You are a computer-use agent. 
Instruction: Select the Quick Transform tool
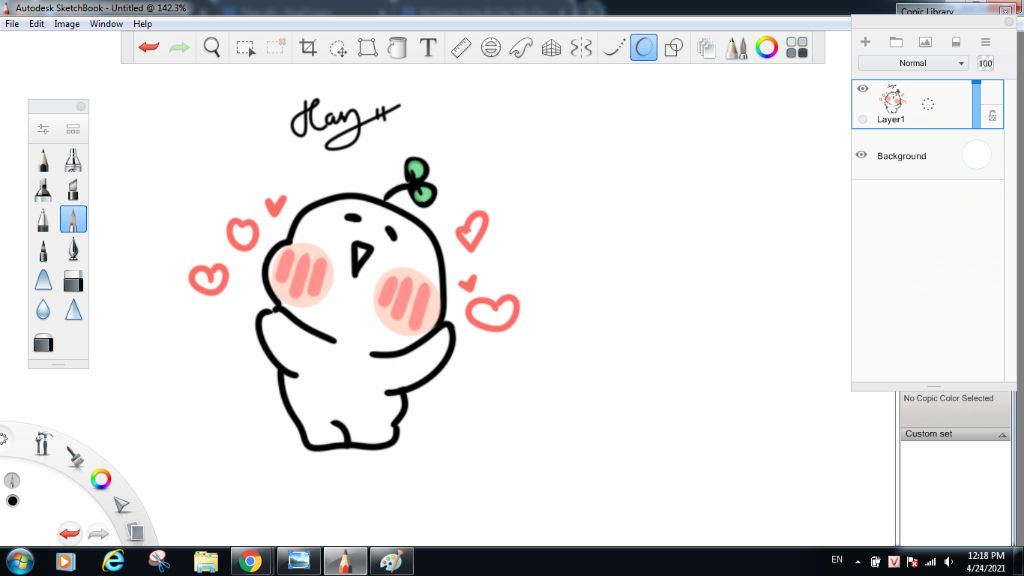point(338,48)
